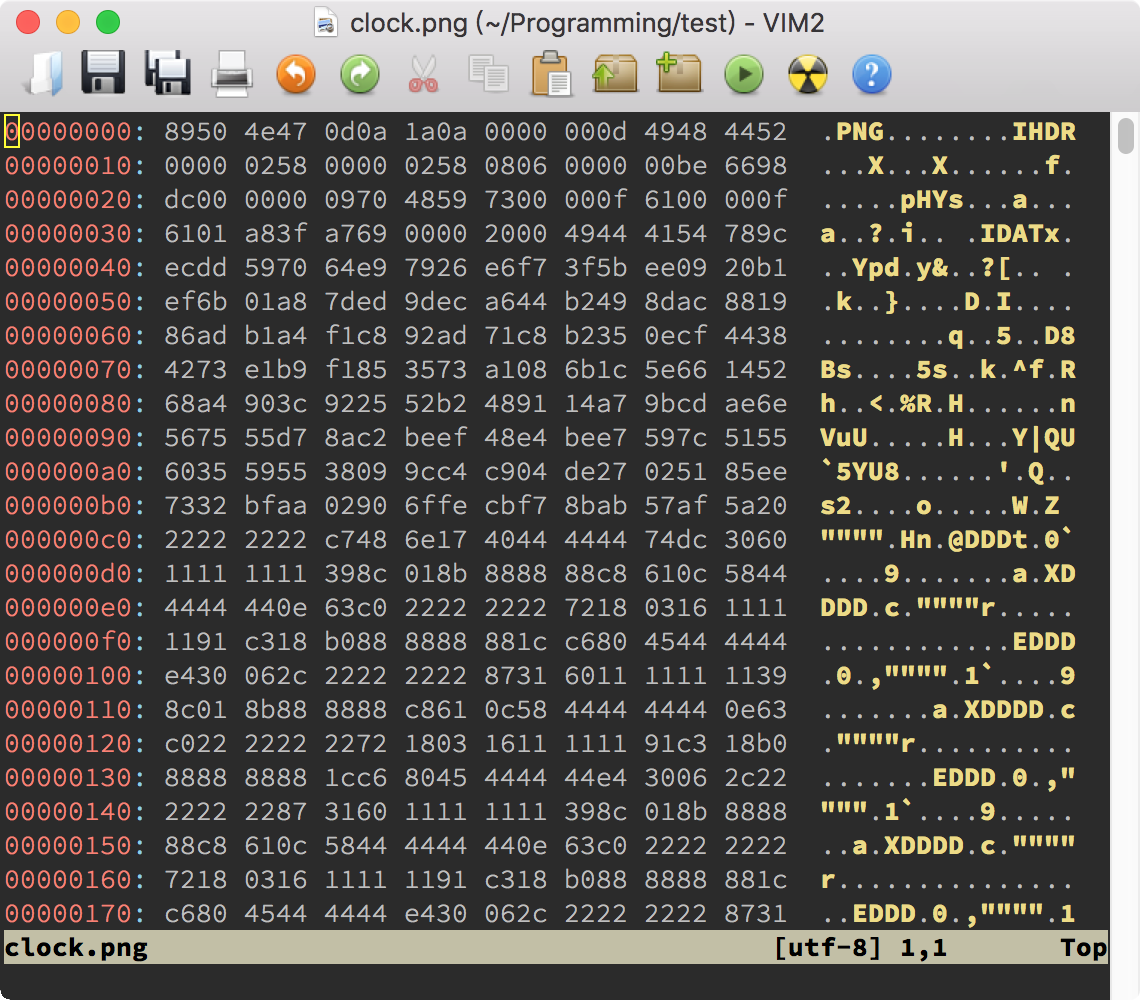Place the cursor on the offset 00000100 line
Screen dimensions: 1140x1000
click(x=68, y=676)
